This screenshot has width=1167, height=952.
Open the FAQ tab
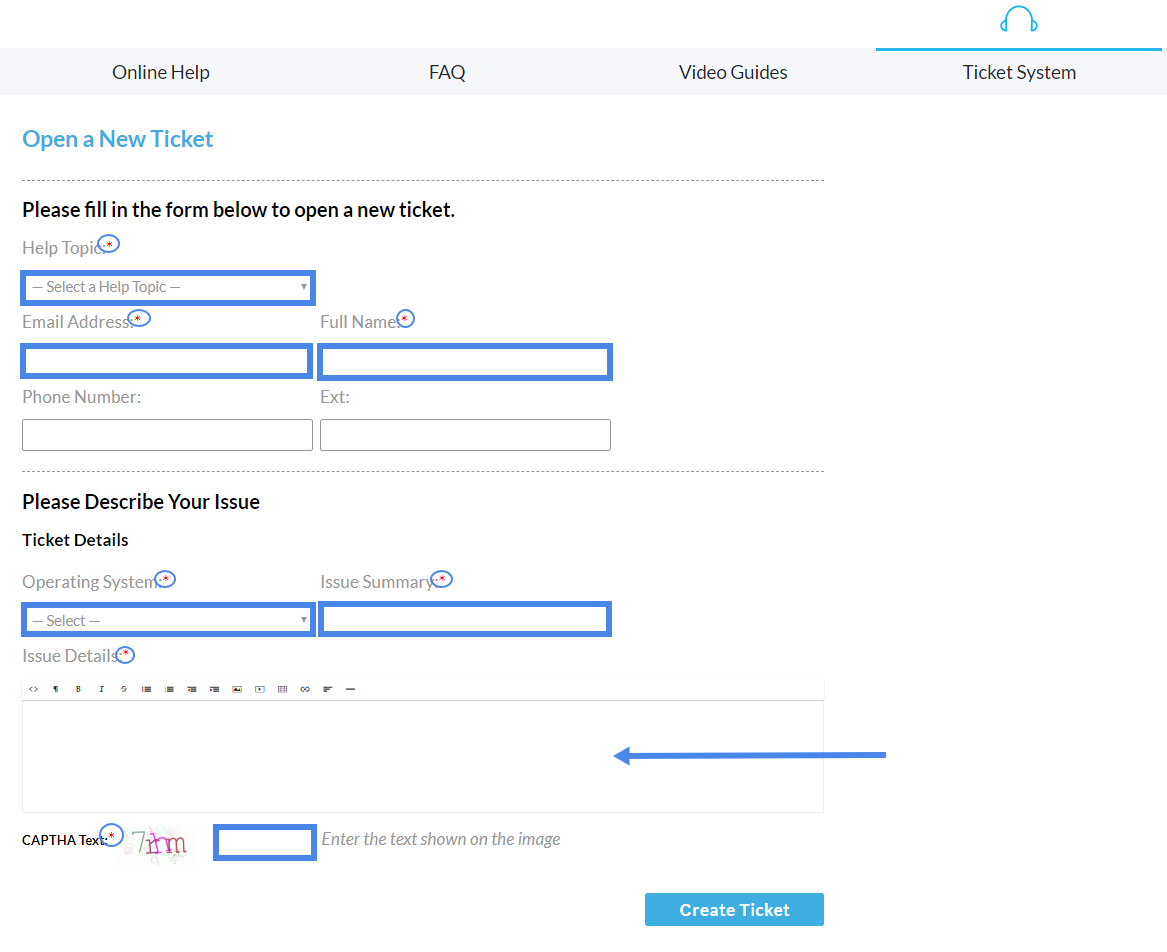point(447,72)
